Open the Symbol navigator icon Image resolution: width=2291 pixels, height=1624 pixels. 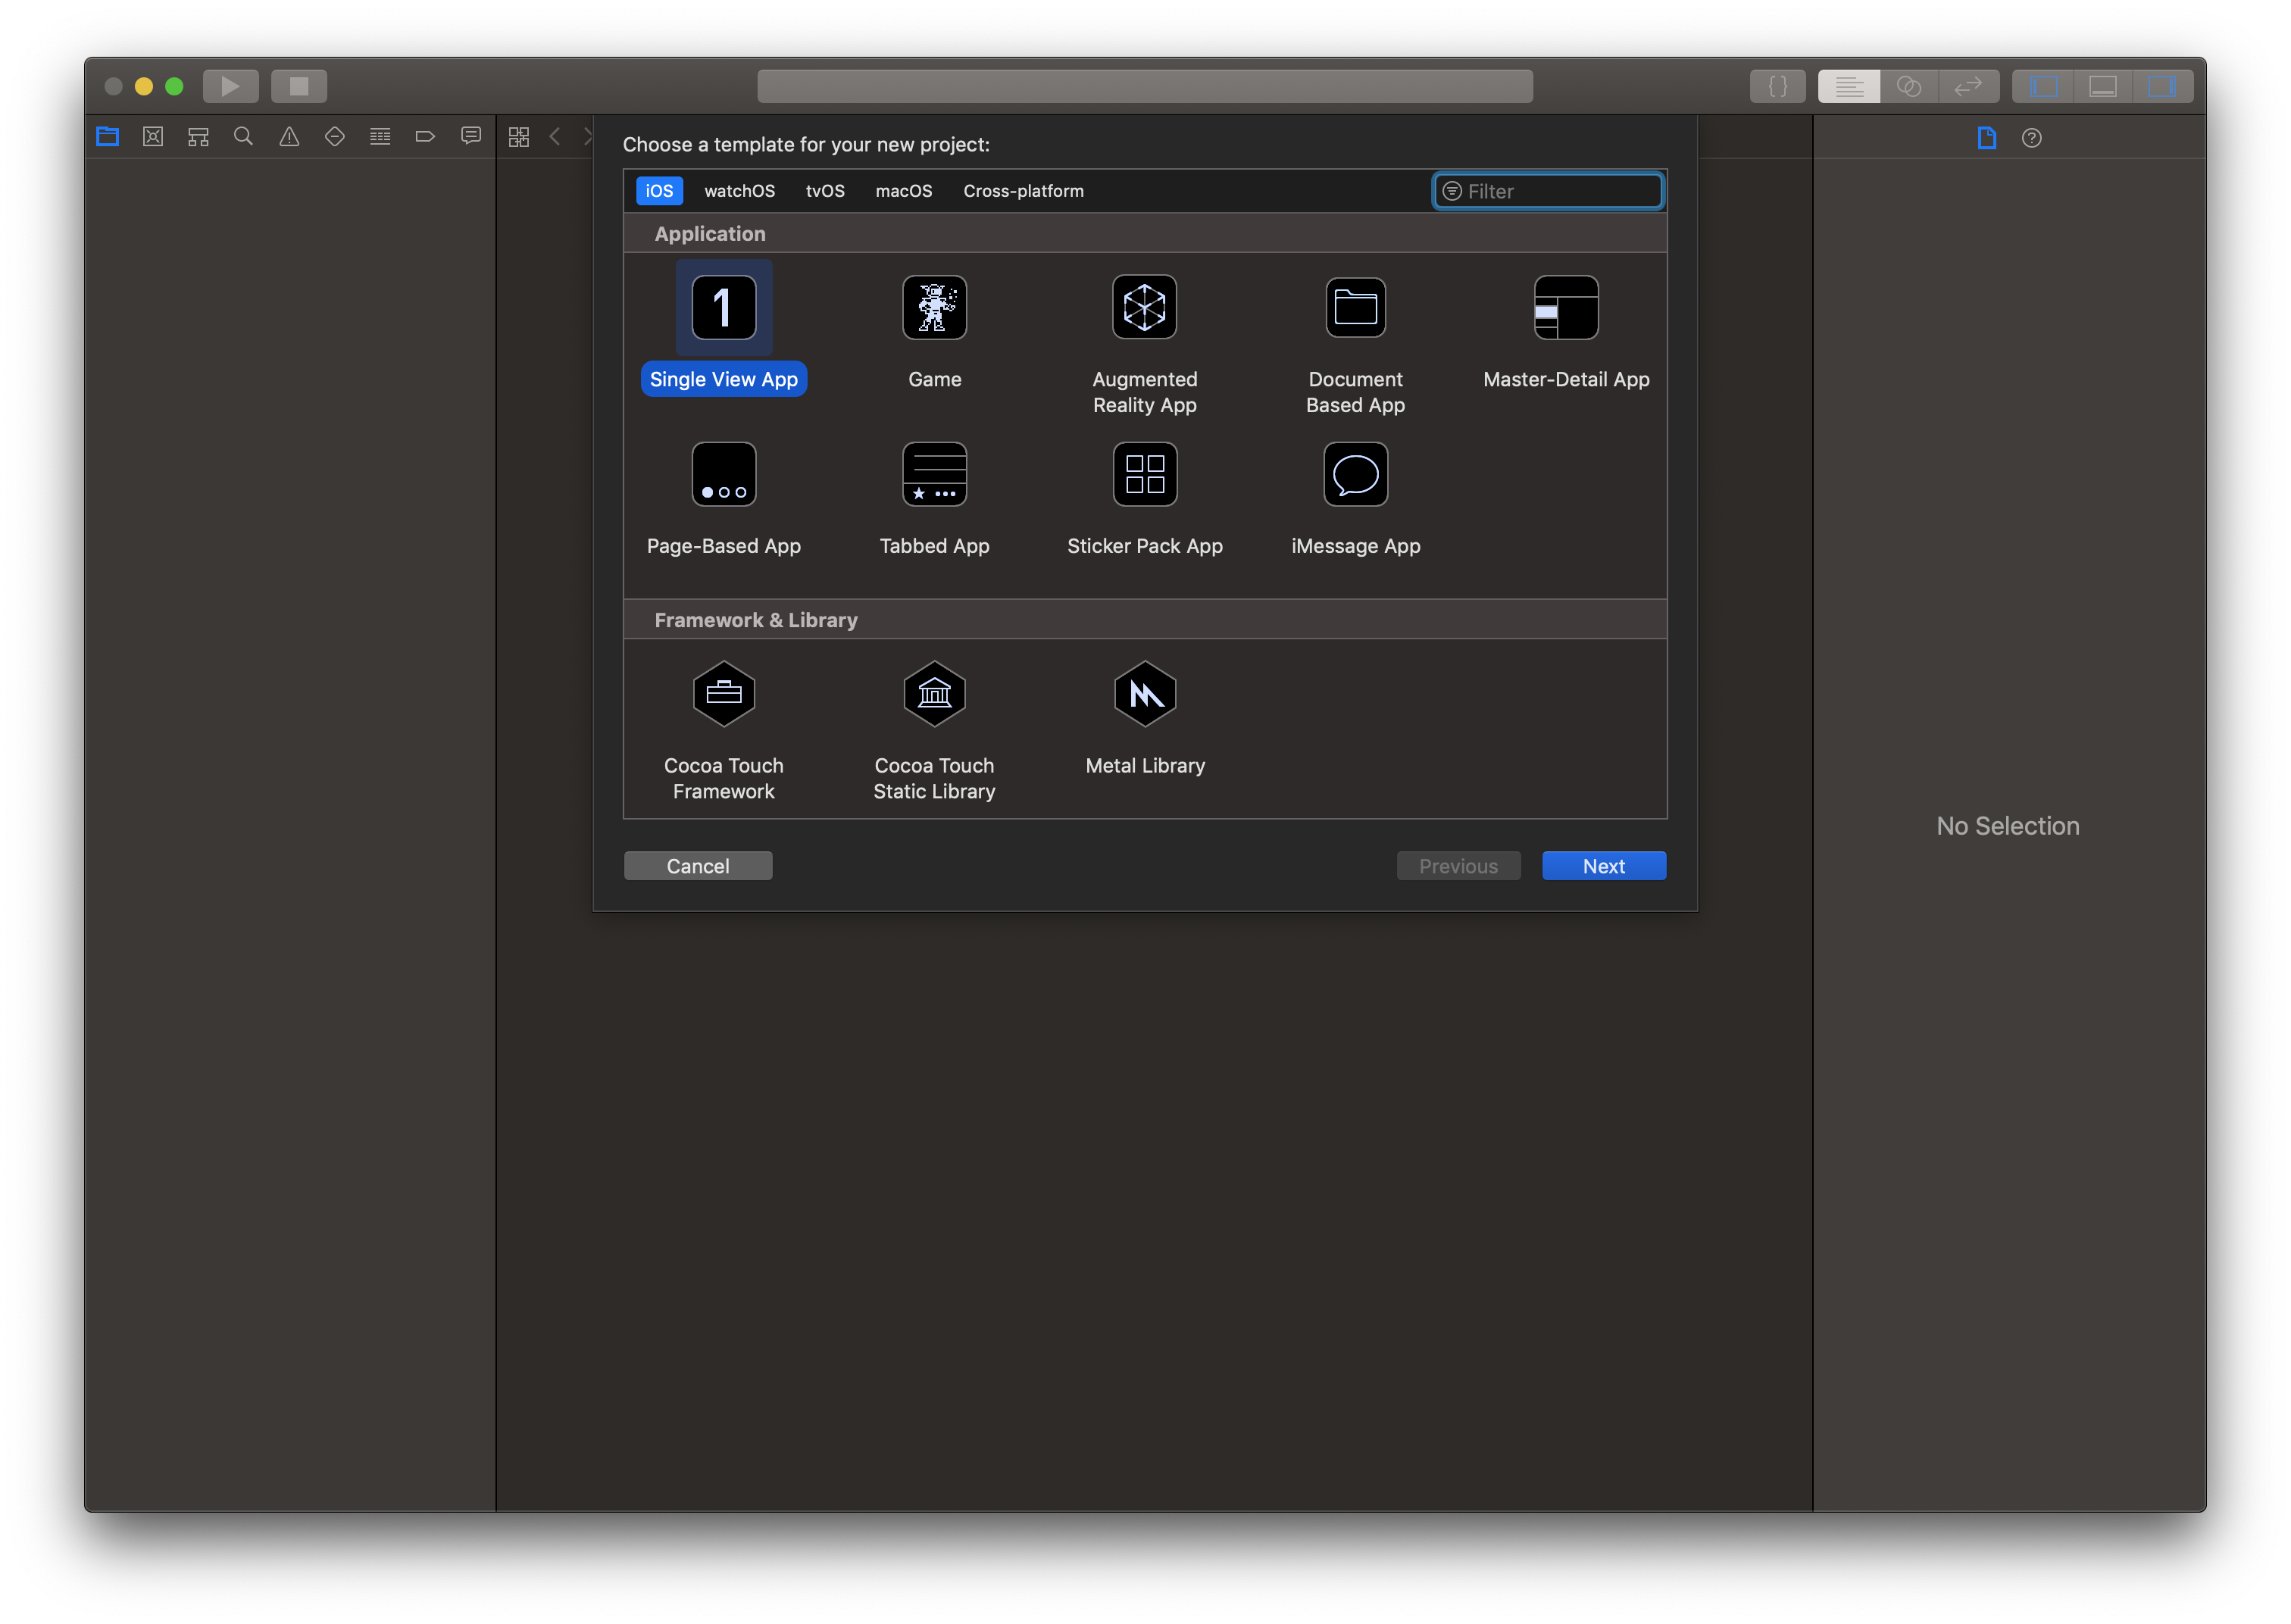[198, 137]
